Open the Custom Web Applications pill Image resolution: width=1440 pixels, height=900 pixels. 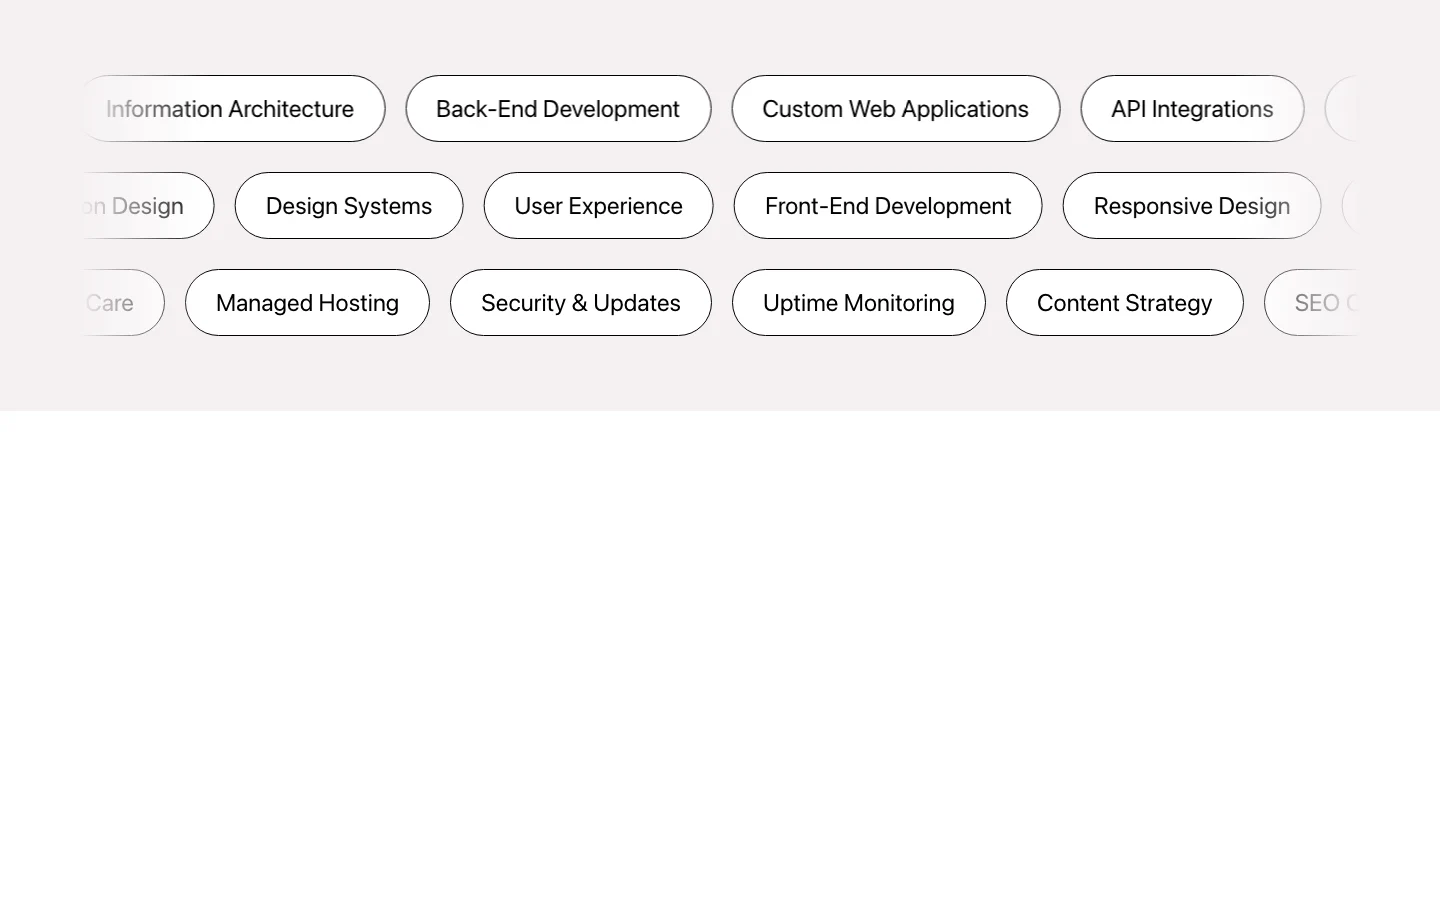895,108
